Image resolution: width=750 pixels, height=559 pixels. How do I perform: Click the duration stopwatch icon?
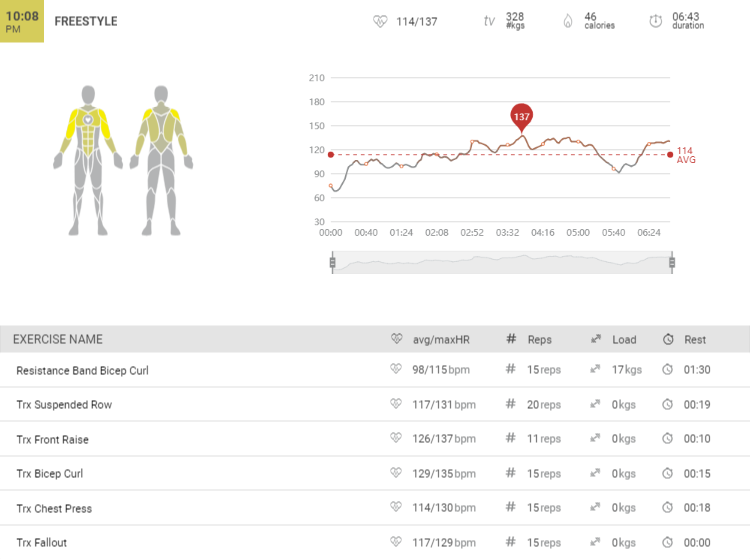pos(656,21)
